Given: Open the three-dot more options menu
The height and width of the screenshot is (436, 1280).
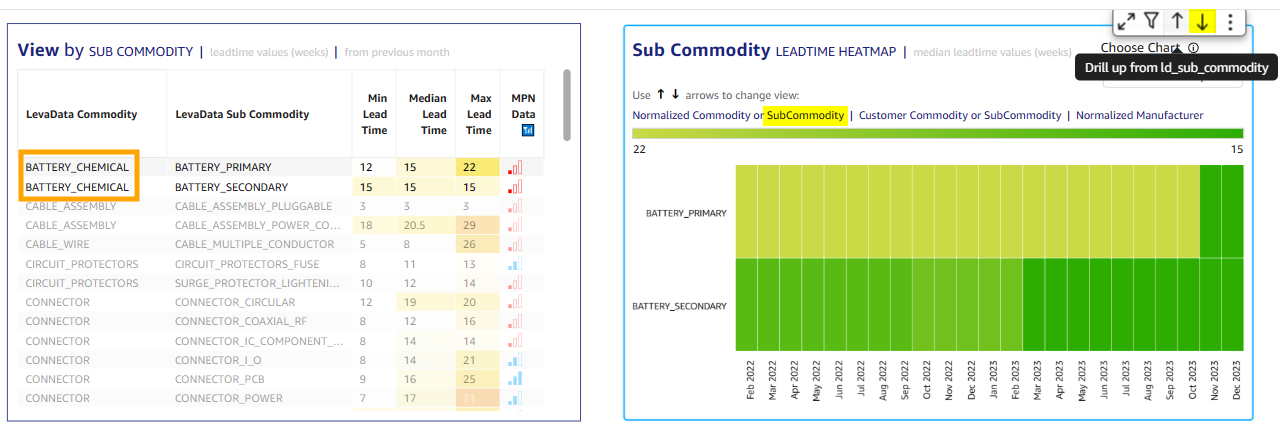Looking at the screenshot, I should coord(1230,21).
